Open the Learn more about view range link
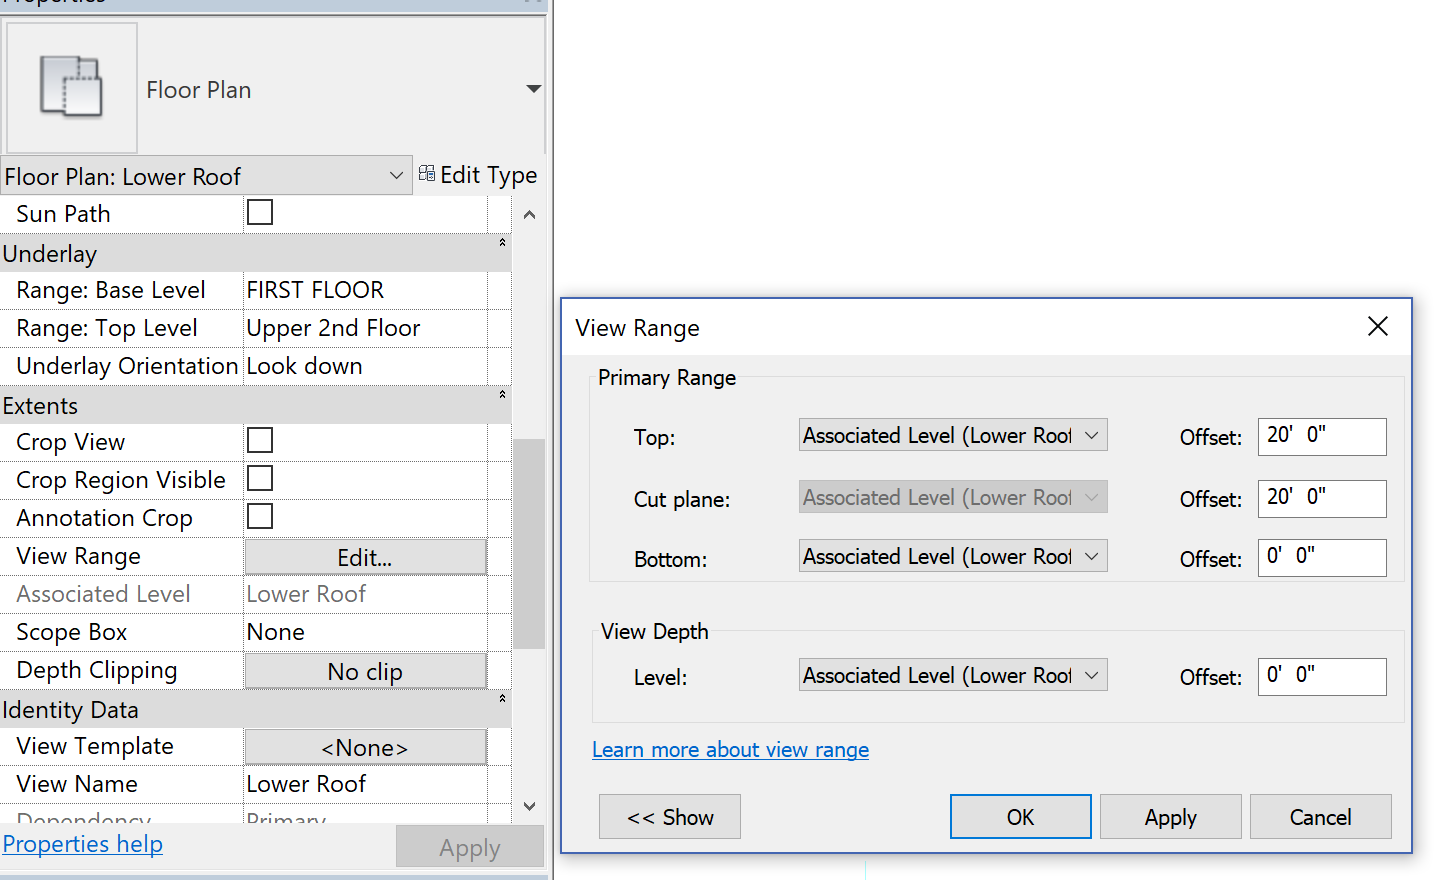The height and width of the screenshot is (880, 1450). (730, 750)
